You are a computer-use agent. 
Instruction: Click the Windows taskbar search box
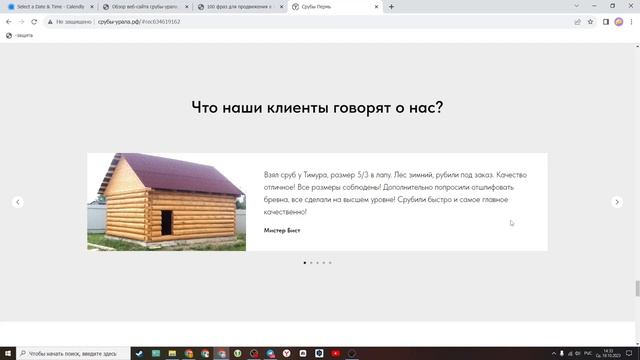[73, 353]
